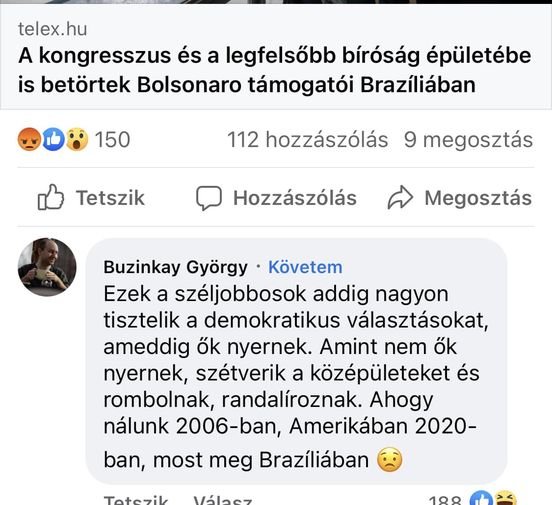Click the Tetszik label on the post

(110, 198)
